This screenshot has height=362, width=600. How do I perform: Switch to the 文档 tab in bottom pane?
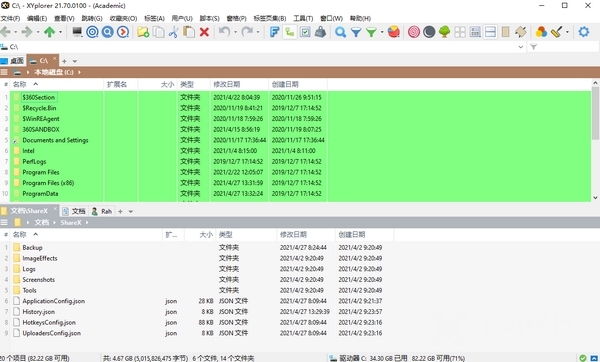pos(74,211)
